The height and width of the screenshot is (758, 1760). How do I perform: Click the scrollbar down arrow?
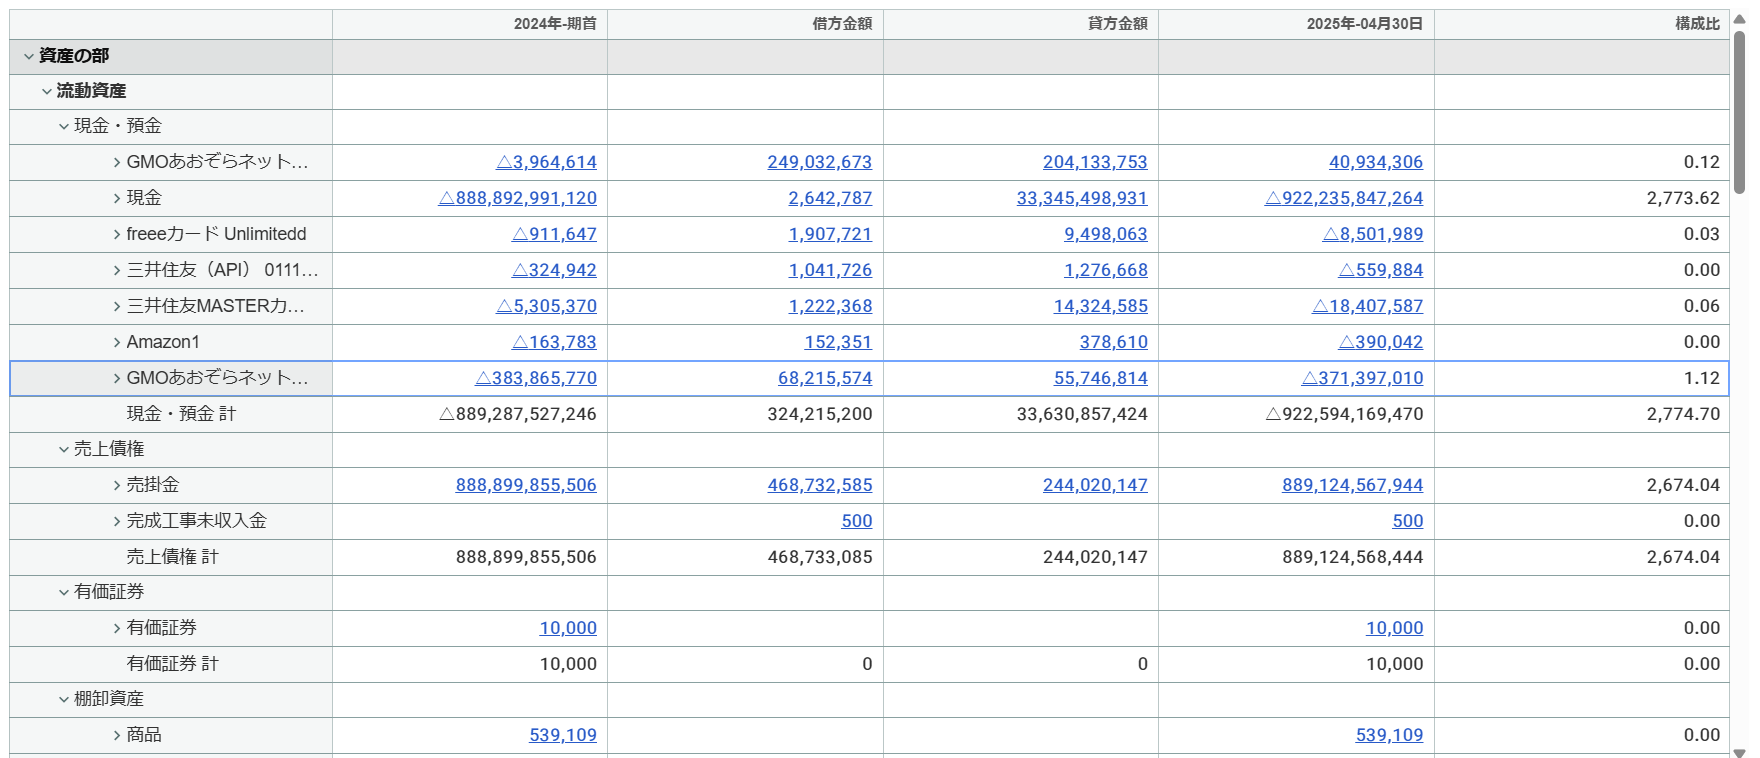(x=1740, y=752)
